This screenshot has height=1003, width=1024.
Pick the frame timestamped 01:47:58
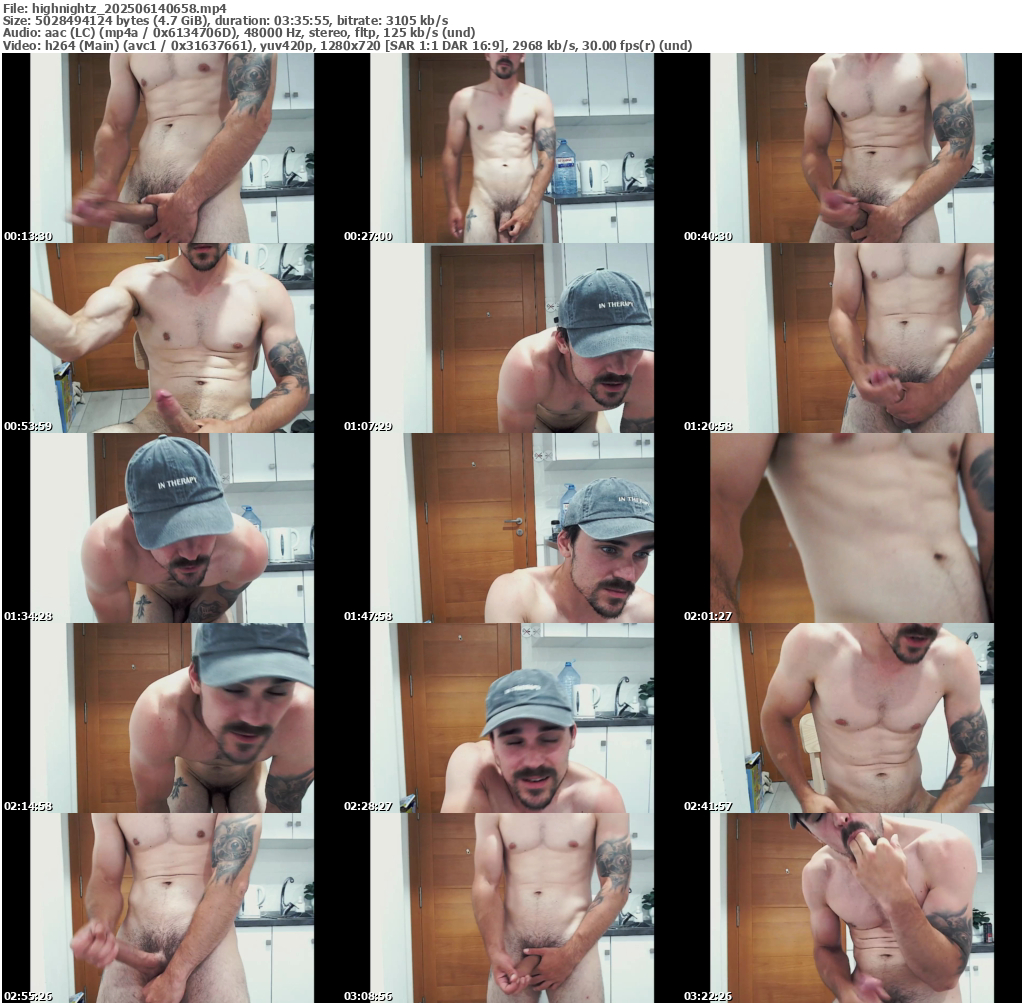click(x=511, y=528)
